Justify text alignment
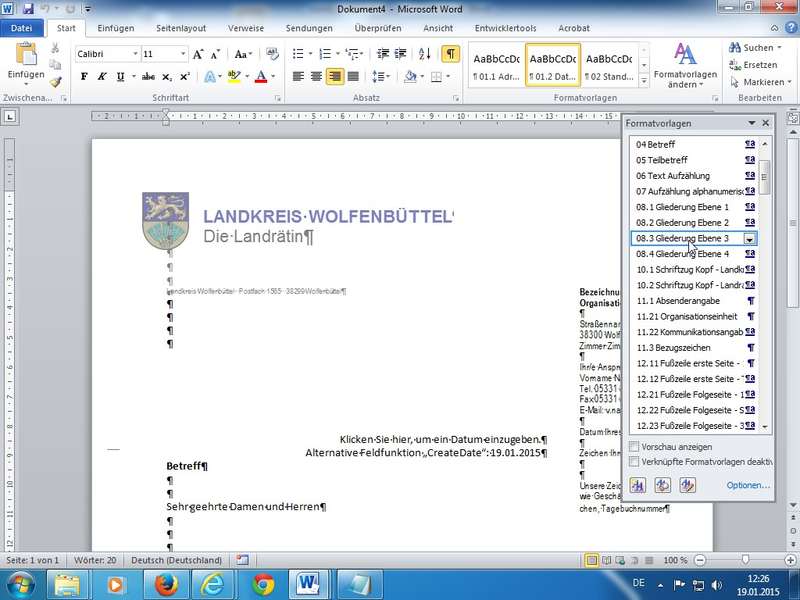Image resolution: width=800 pixels, height=600 pixels. (353, 77)
